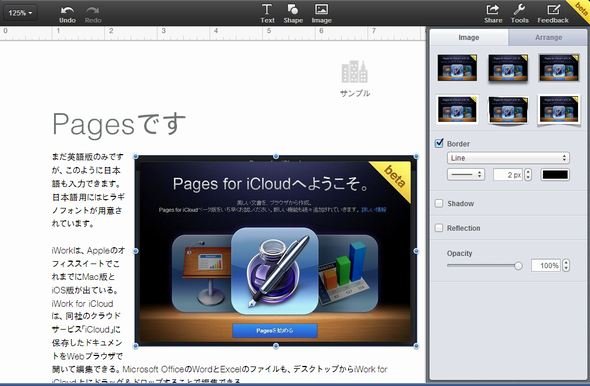The width and height of the screenshot is (590, 386).
Task: Select first image style thumbnail in bottom row
Action: (x=457, y=109)
